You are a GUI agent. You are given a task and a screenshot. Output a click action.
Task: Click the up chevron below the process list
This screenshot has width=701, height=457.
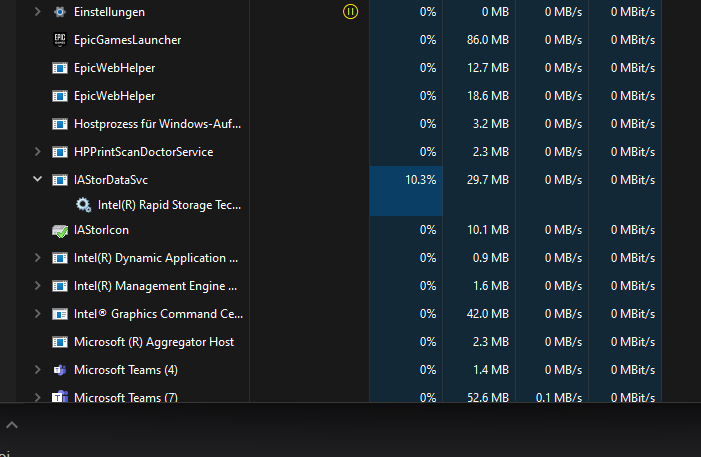pos(12,425)
